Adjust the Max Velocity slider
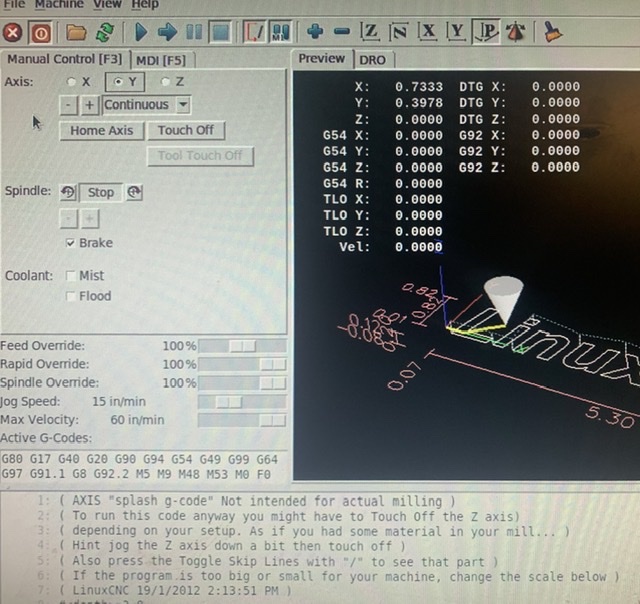The width and height of the screenshot is (640, 604). point(242,420)
